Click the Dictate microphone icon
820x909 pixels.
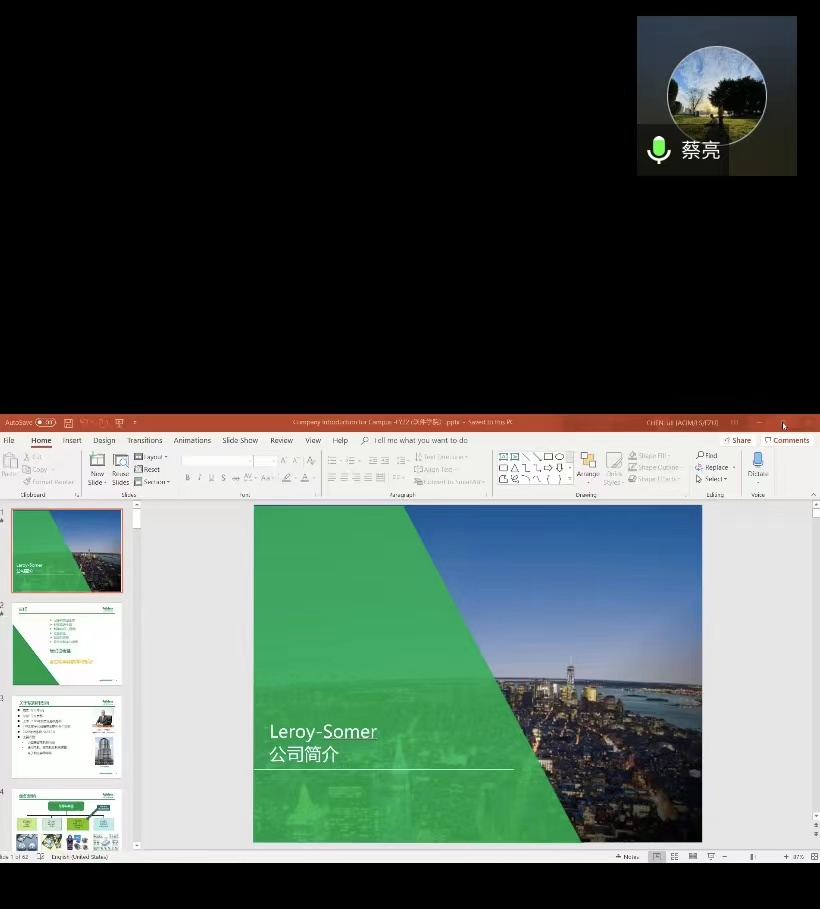coord(758,461)
